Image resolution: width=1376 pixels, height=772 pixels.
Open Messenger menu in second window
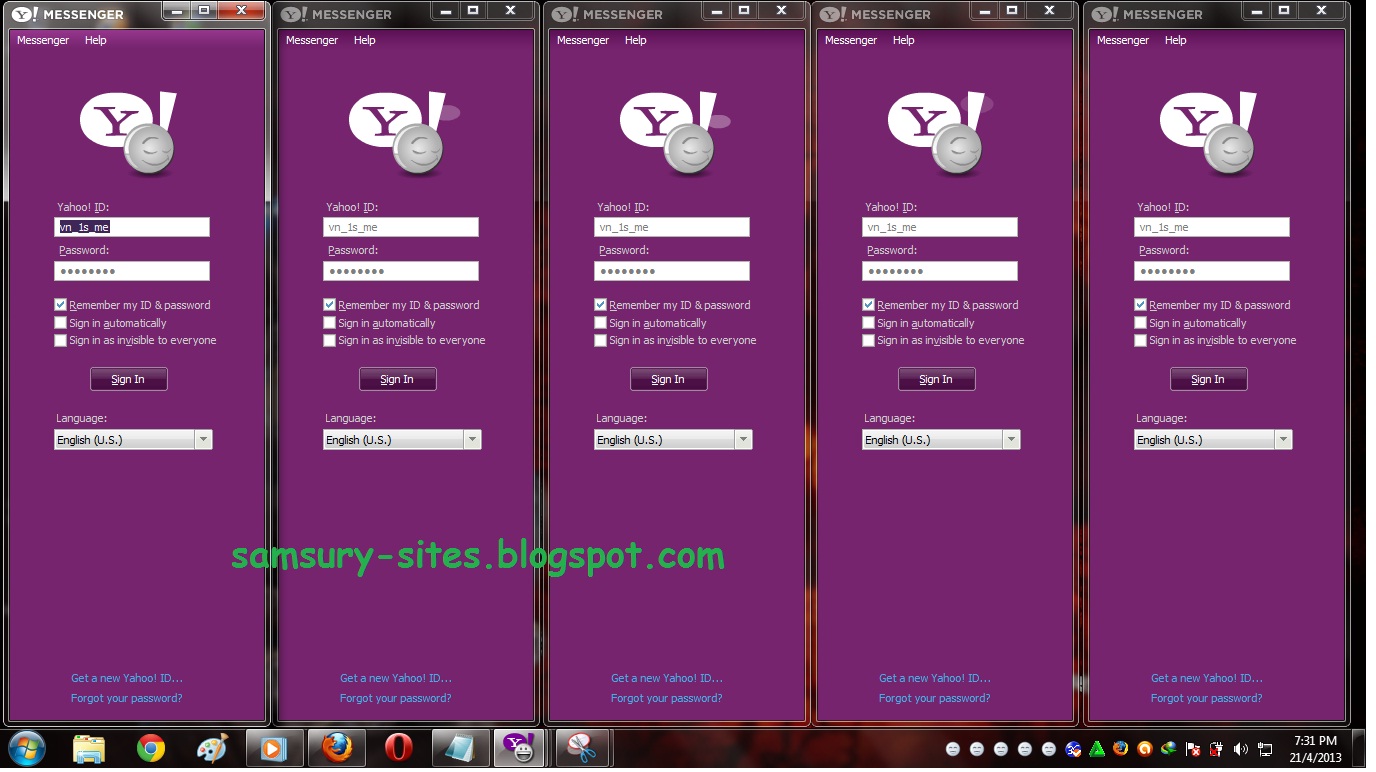(x=312, y=40)
